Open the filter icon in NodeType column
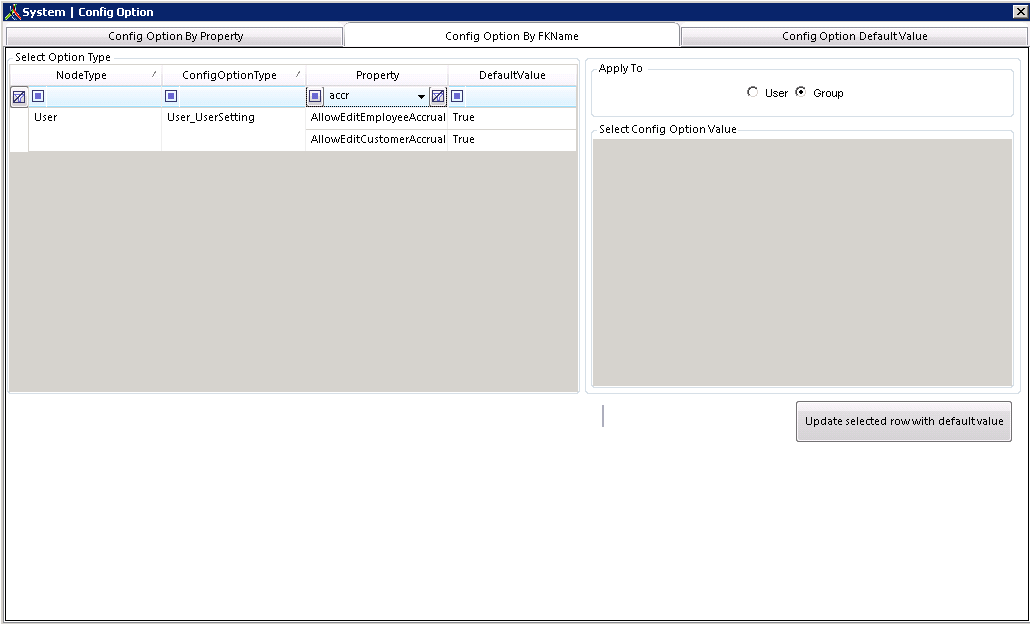 (37, 96)
